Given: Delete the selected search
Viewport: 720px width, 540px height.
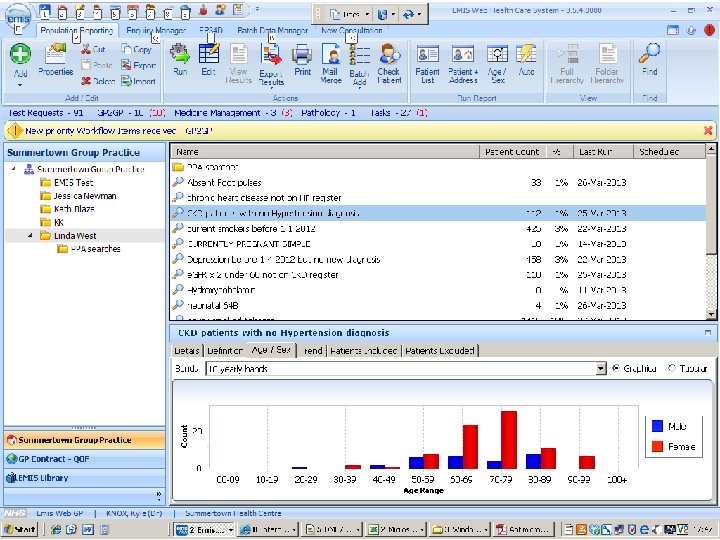Looking at the screenshot, I should [98, 81].
